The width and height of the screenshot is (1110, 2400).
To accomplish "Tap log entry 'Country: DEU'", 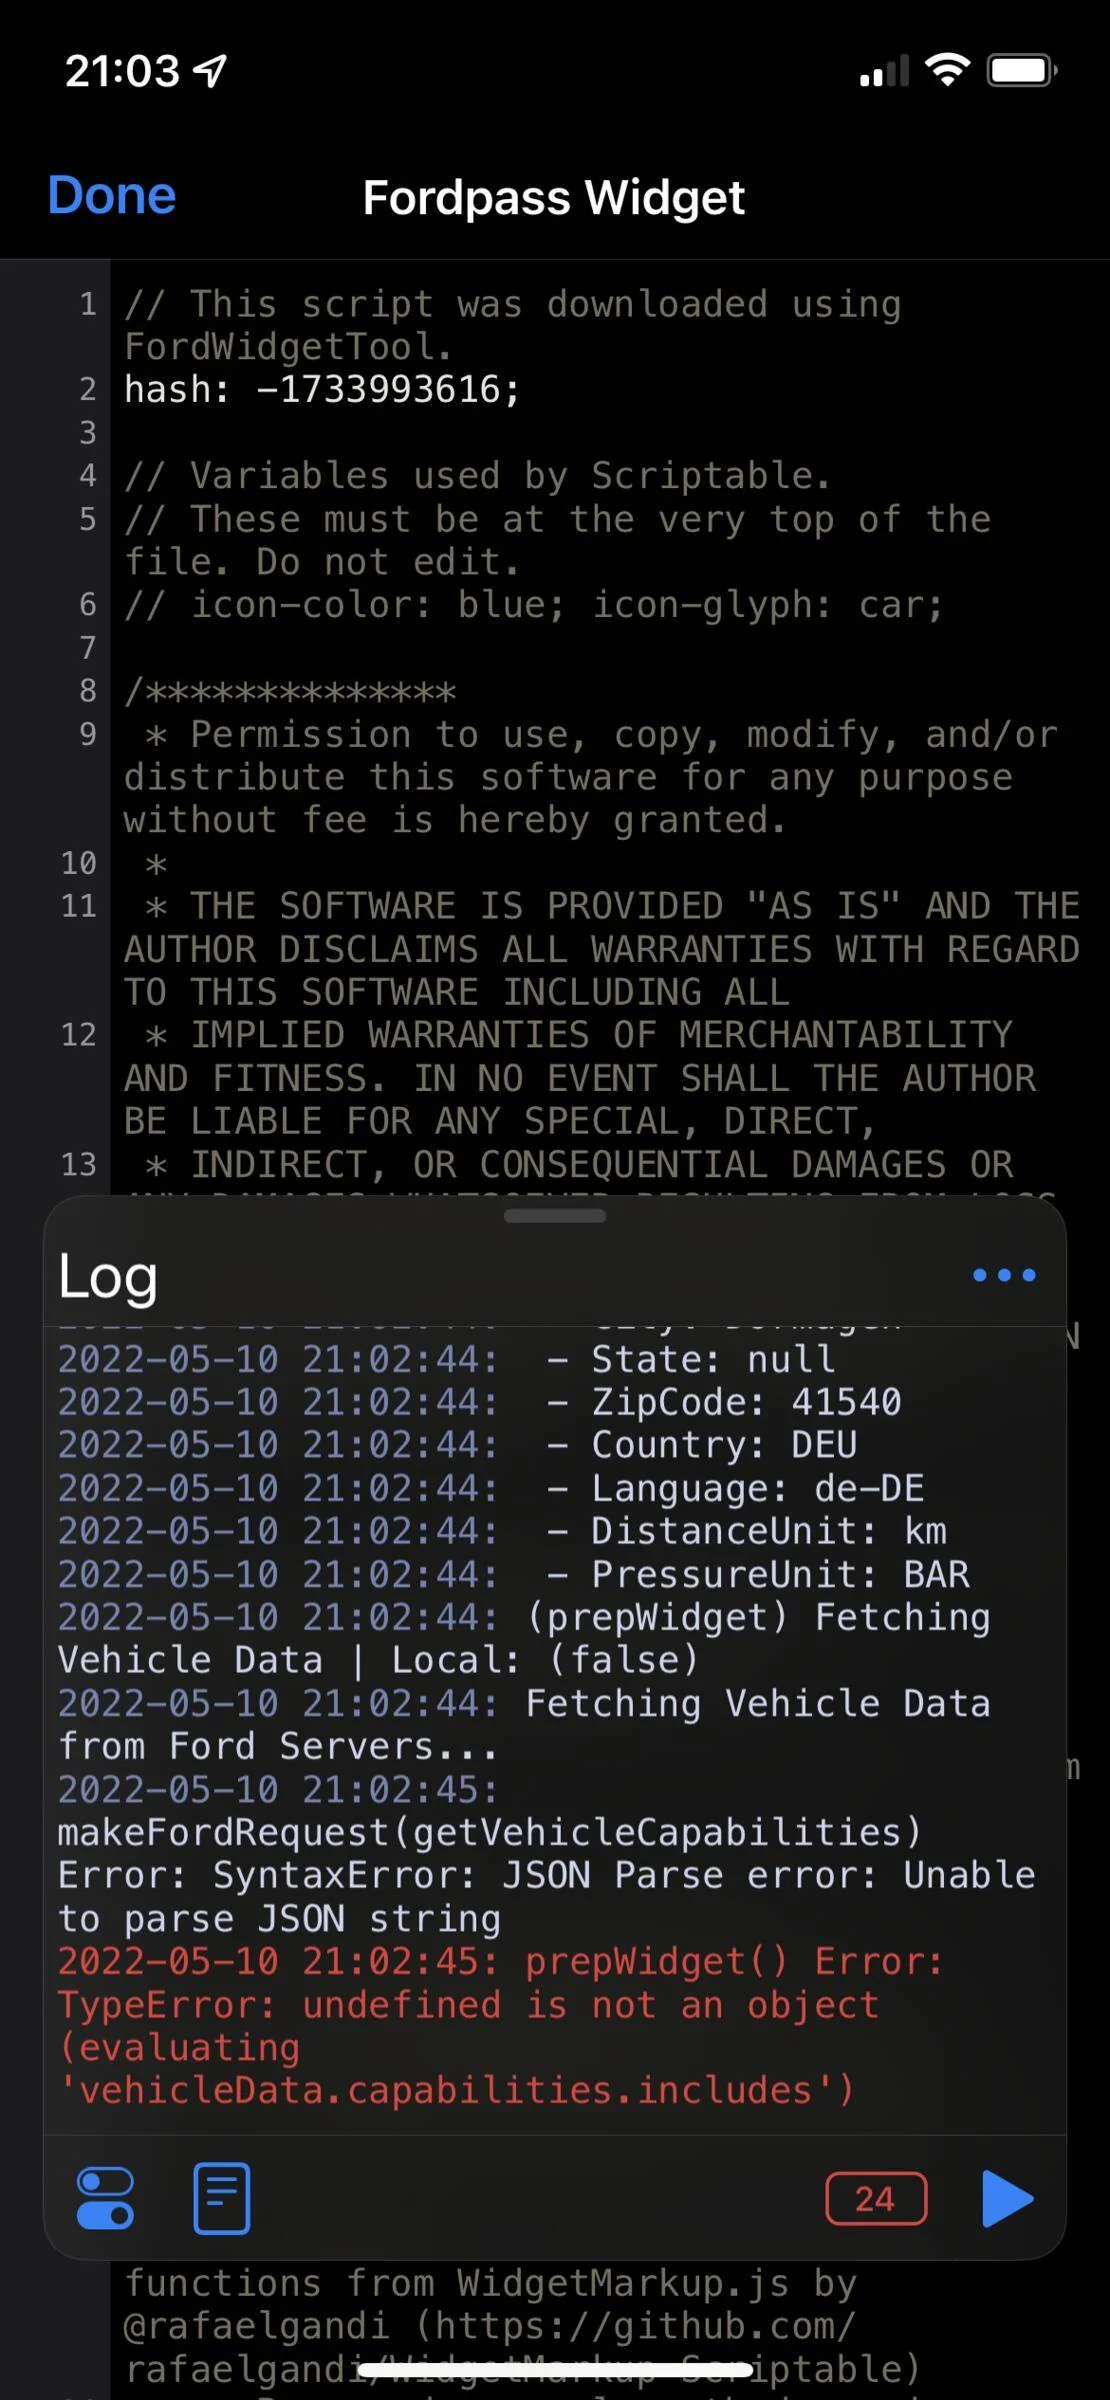I will coord(702,1445).
